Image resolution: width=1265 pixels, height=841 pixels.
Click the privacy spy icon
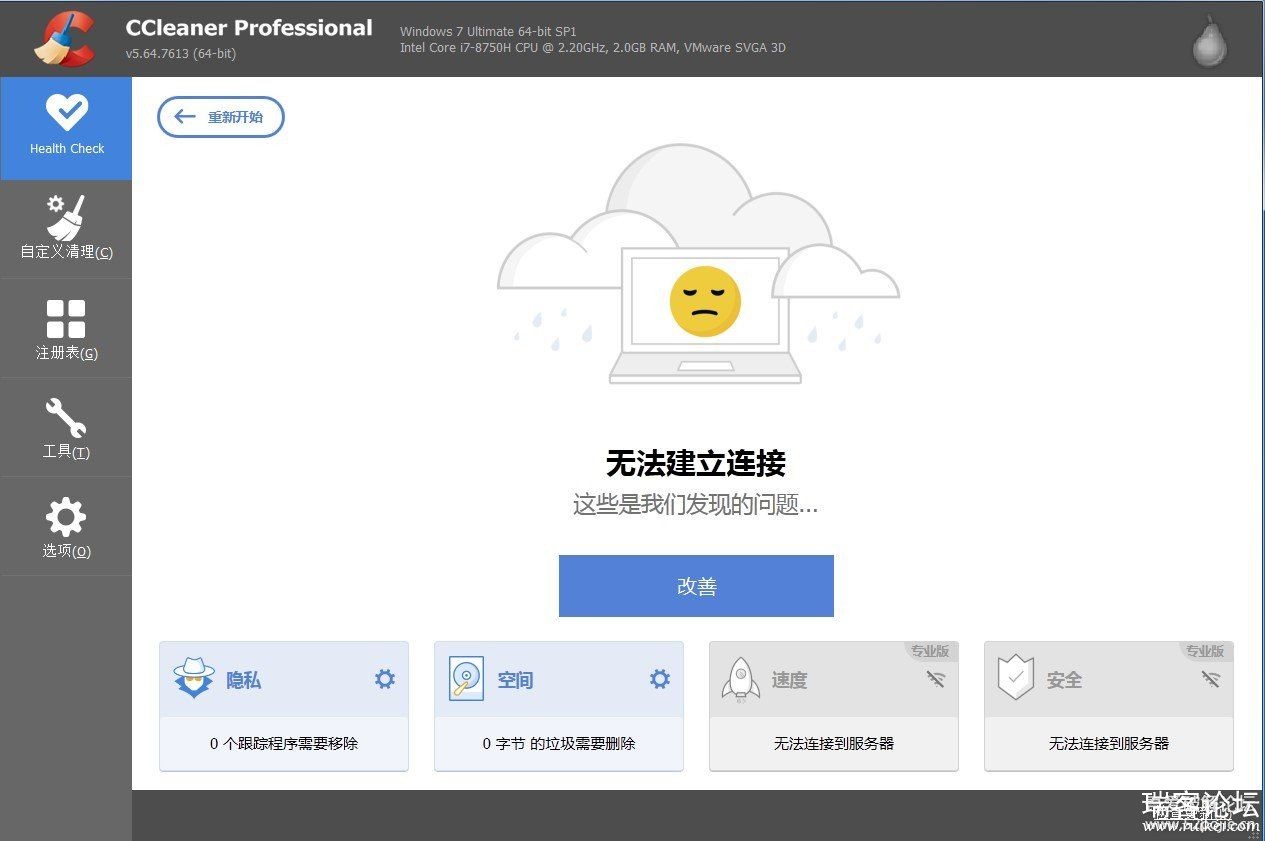click(x=194, y=679)
